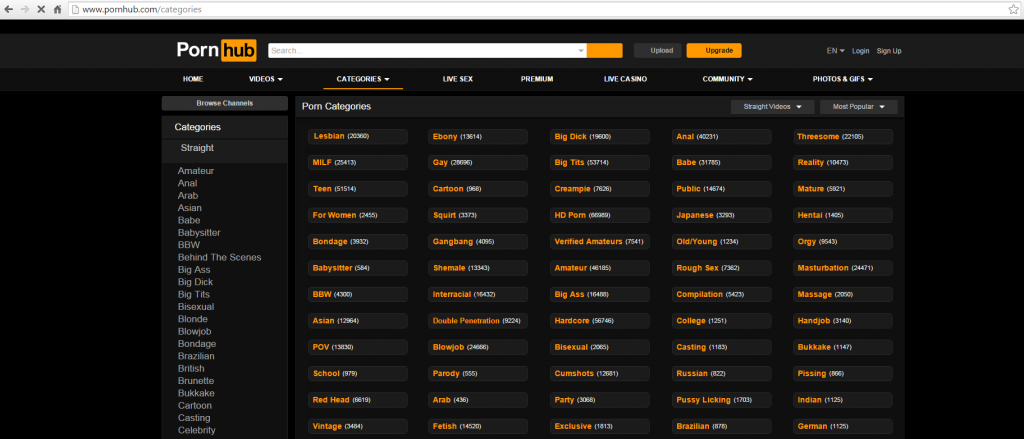Open British in the sidebar list
1024x439 pixels.
coord(191,368)
